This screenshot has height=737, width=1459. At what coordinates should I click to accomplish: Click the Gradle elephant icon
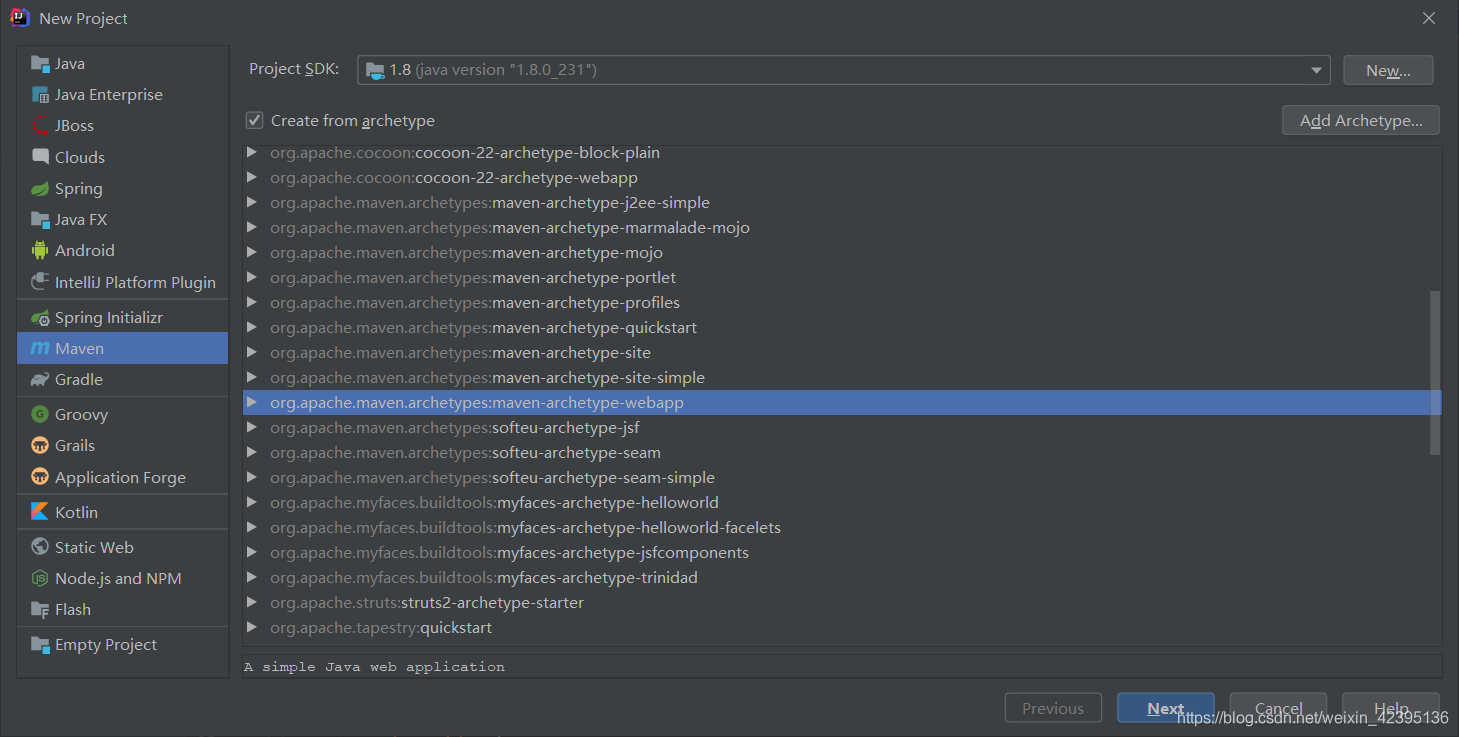pyautogui.click(x=40, y=379)
